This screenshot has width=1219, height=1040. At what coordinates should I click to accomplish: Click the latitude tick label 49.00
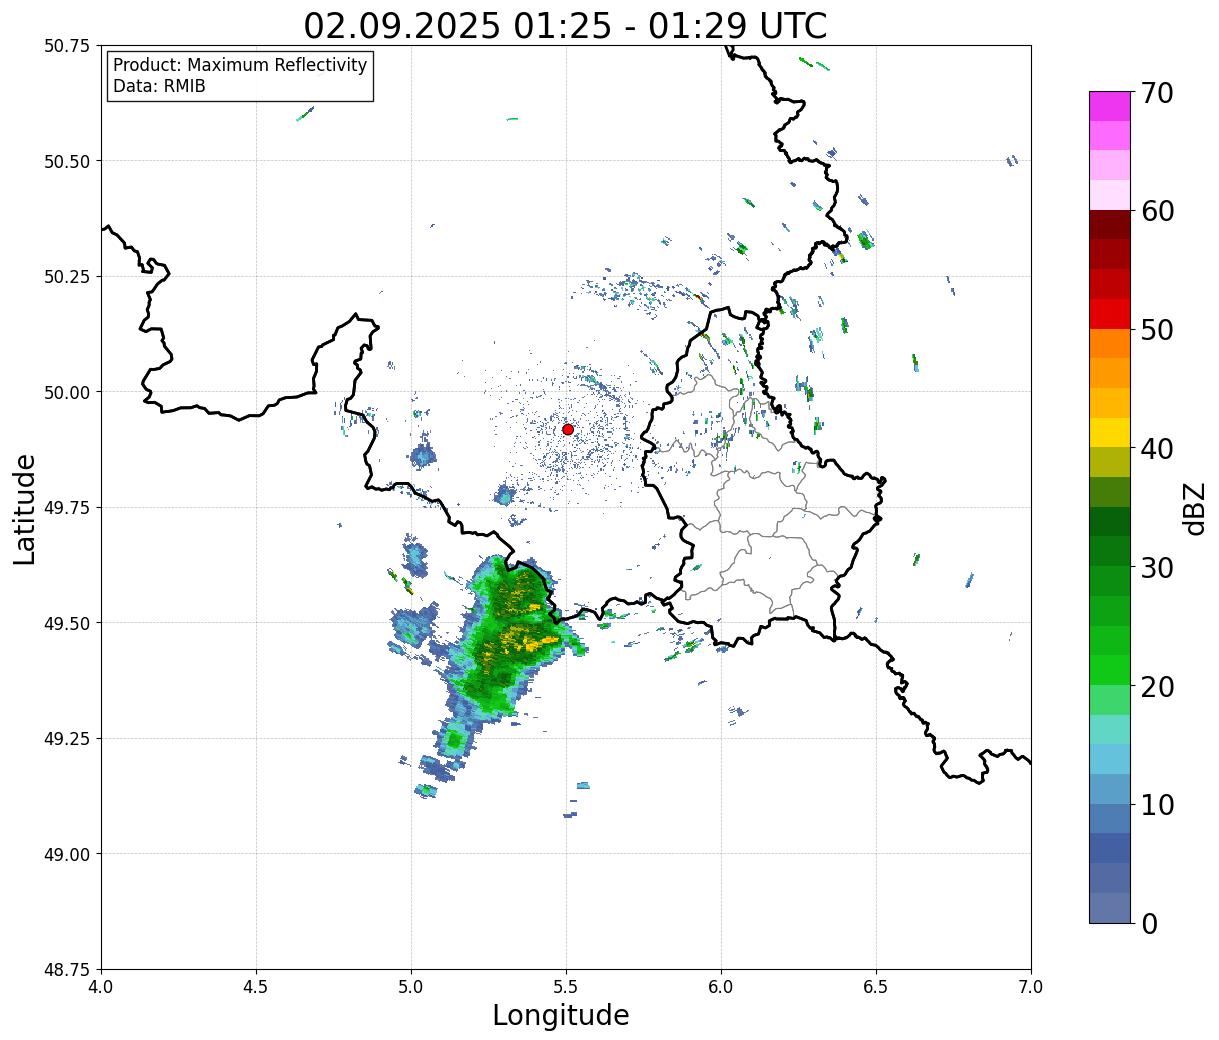(x=67, y=854)
